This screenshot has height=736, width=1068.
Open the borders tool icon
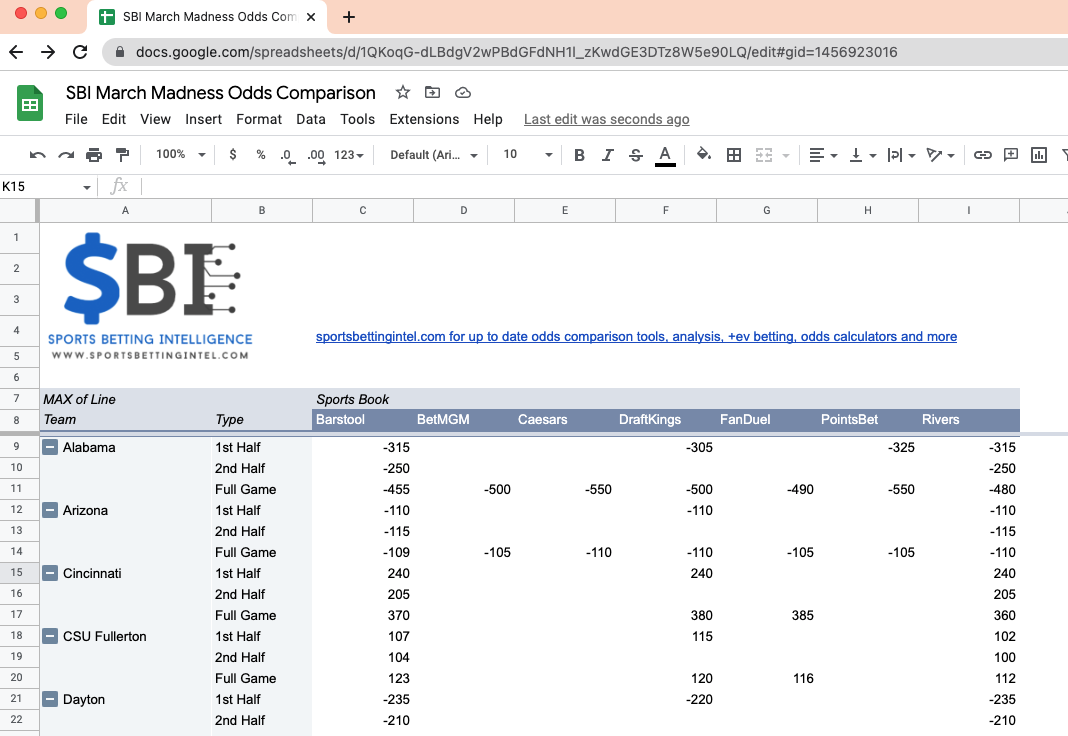click(734, 155)
